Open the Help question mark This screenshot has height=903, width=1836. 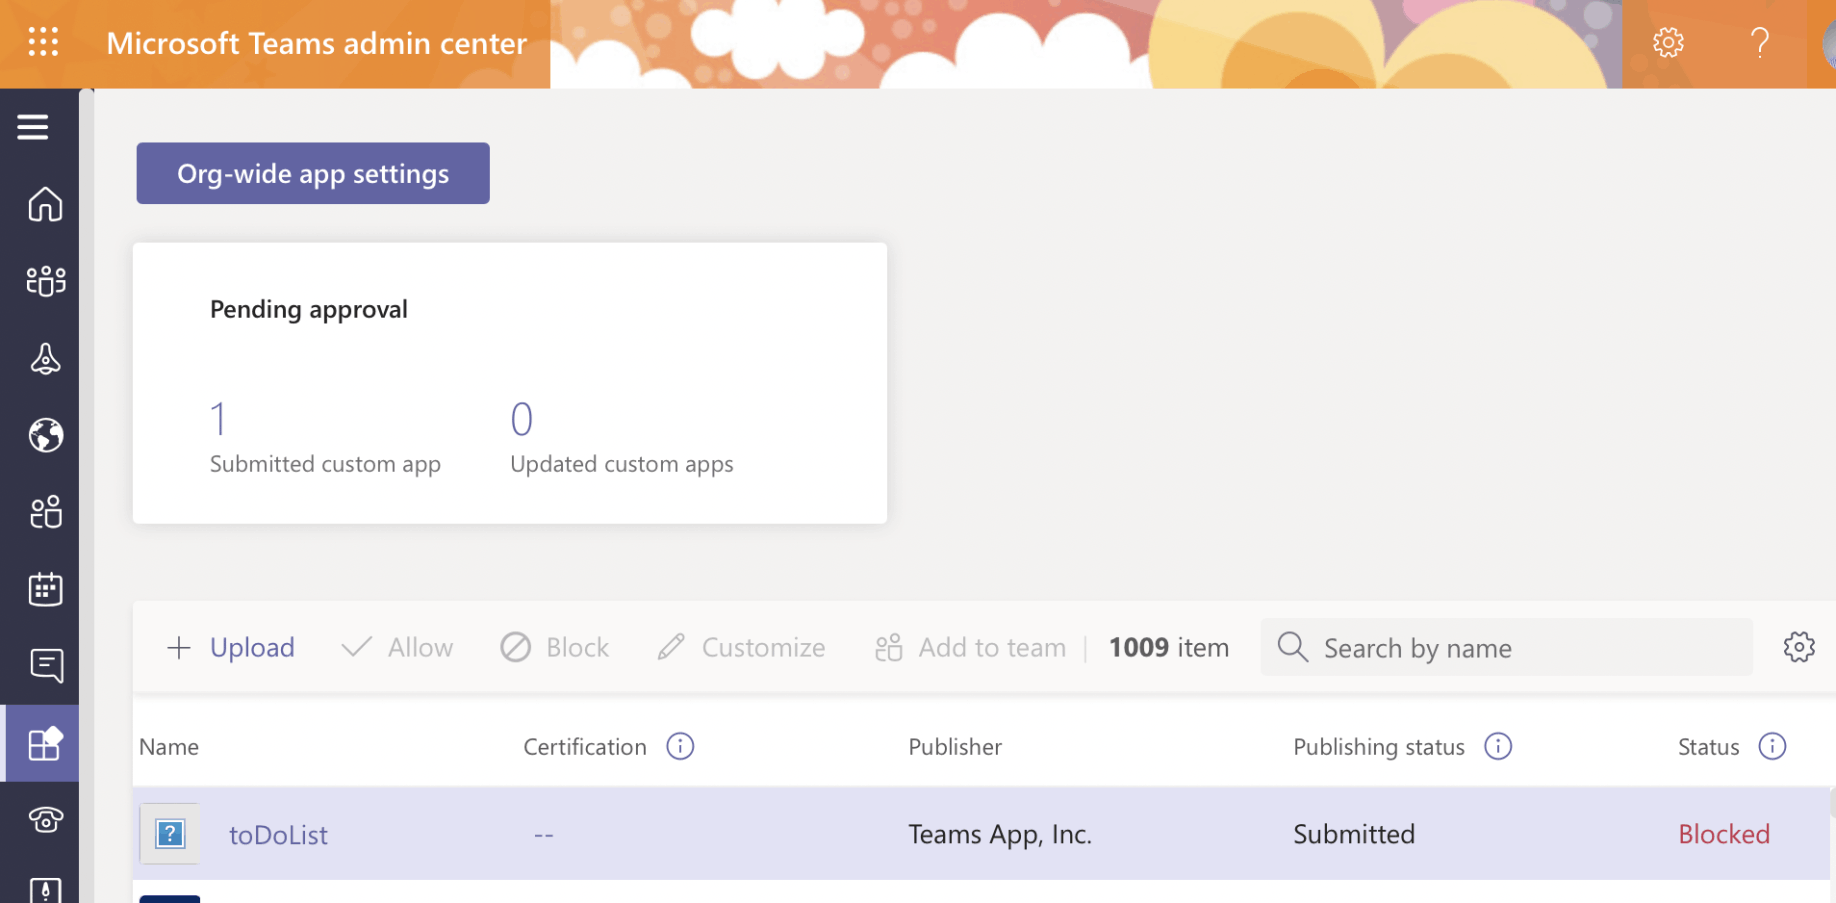click(x=1759, y=42)
